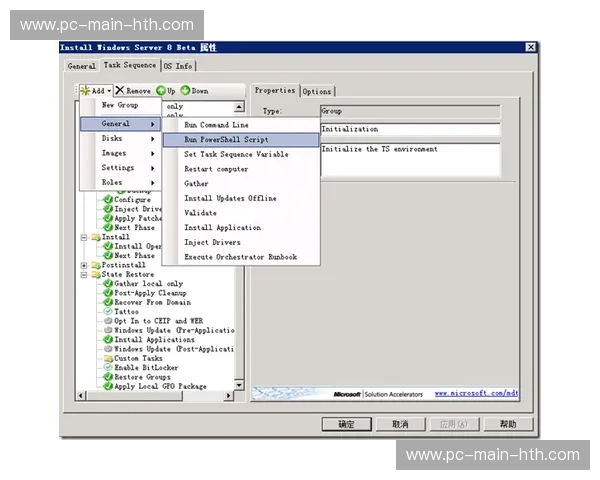This screenshot has width=600, height=480.
Task: Open the Properties tab
Action: point(275,90)
